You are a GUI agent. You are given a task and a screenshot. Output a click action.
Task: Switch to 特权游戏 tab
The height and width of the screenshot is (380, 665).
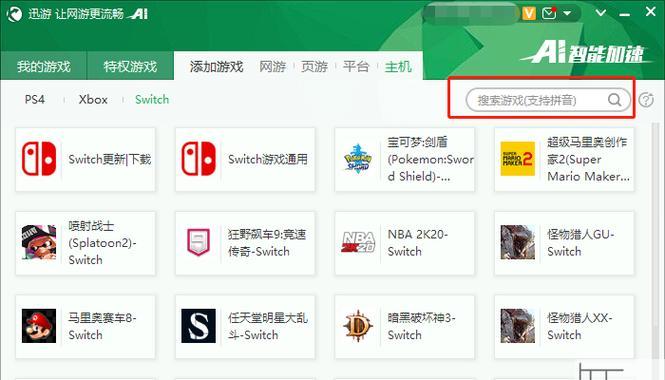coord(130,66)
